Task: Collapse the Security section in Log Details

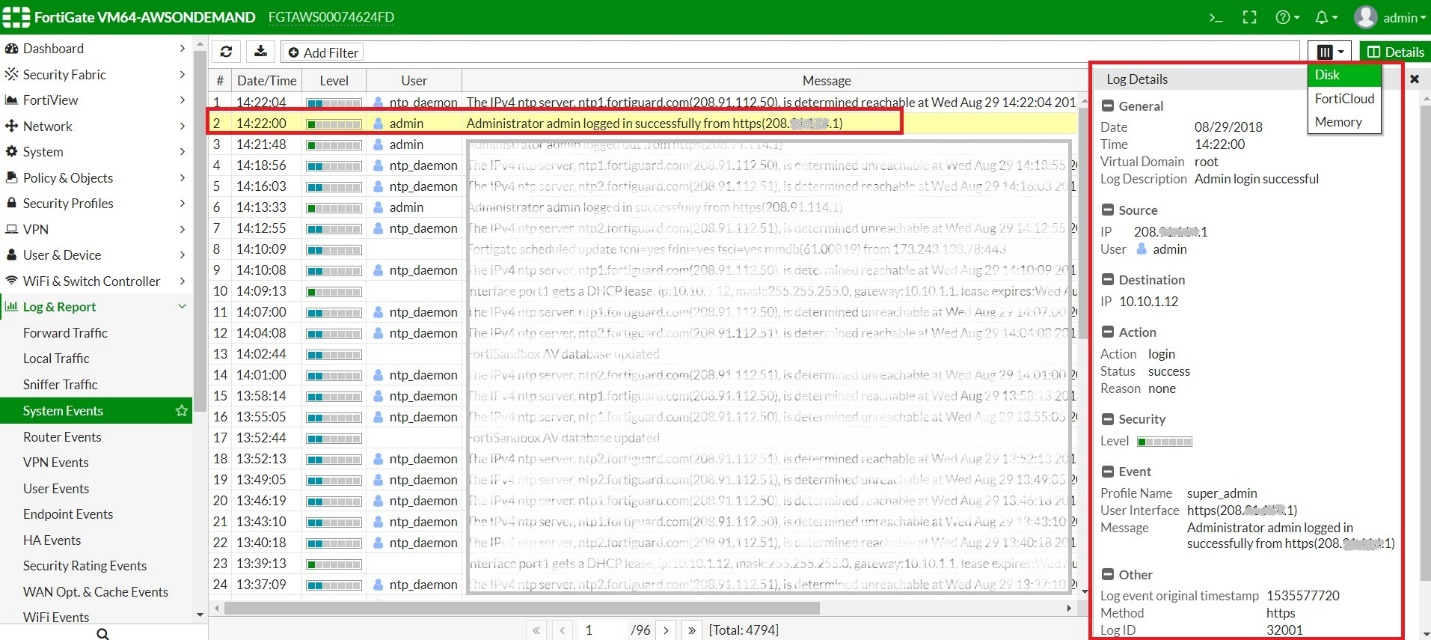Action: pos(1106,419)
